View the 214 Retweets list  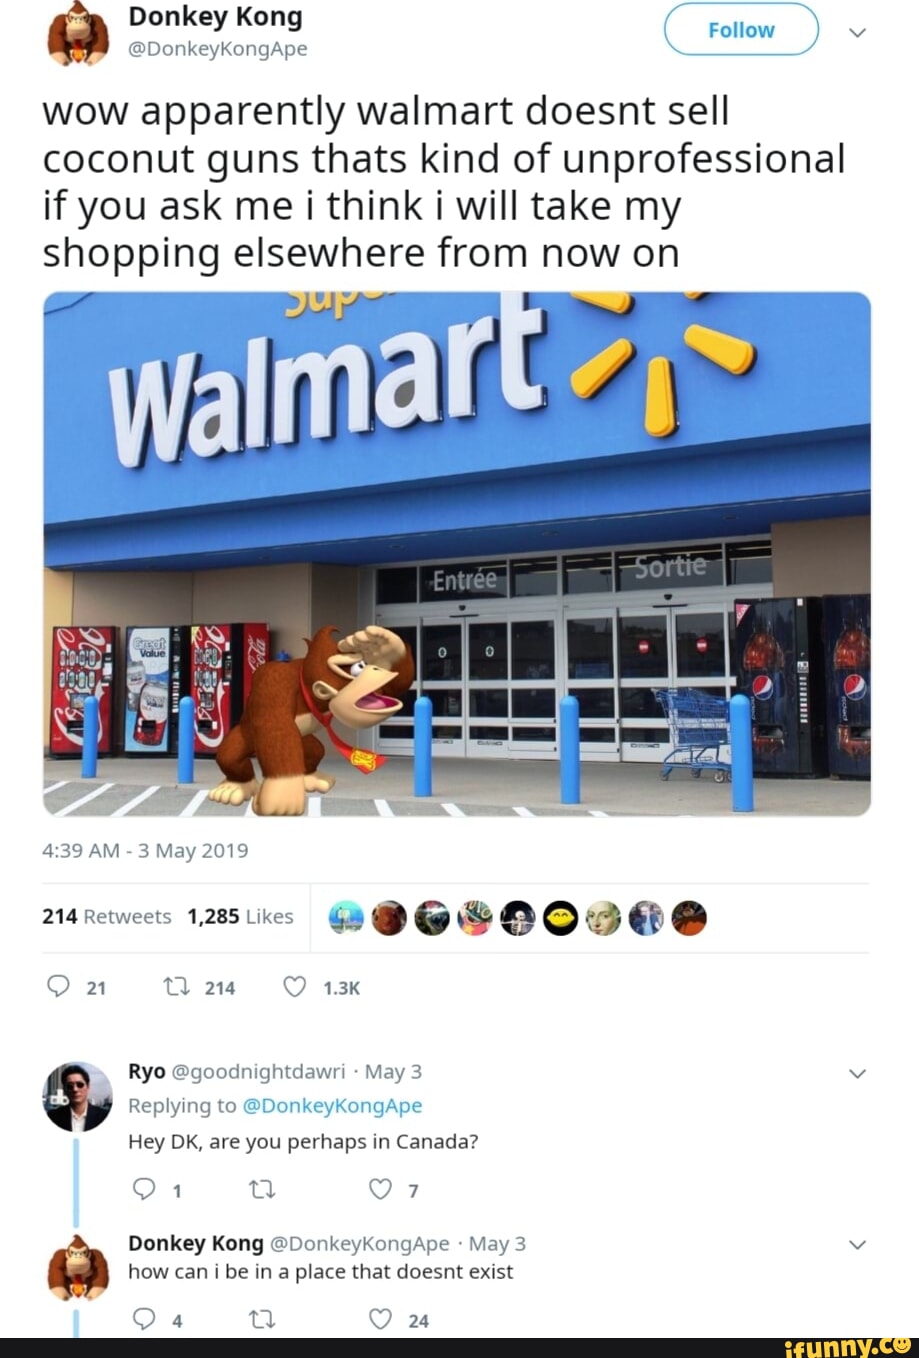[107, 917]
